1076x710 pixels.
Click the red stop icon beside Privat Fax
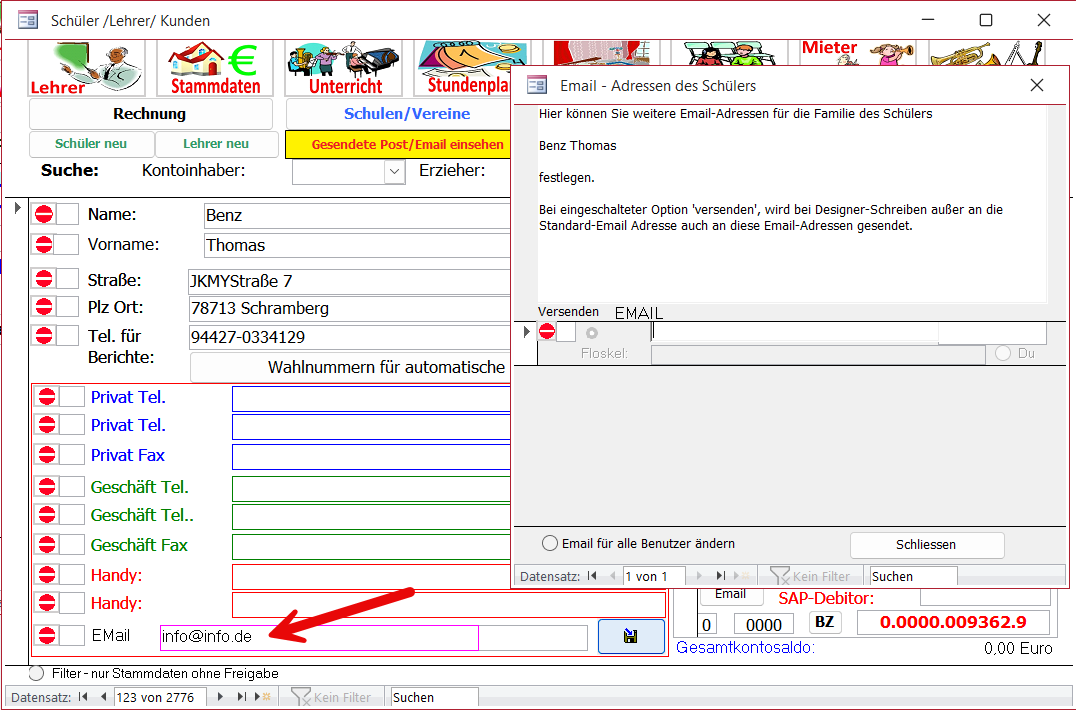tap(47, 455)
